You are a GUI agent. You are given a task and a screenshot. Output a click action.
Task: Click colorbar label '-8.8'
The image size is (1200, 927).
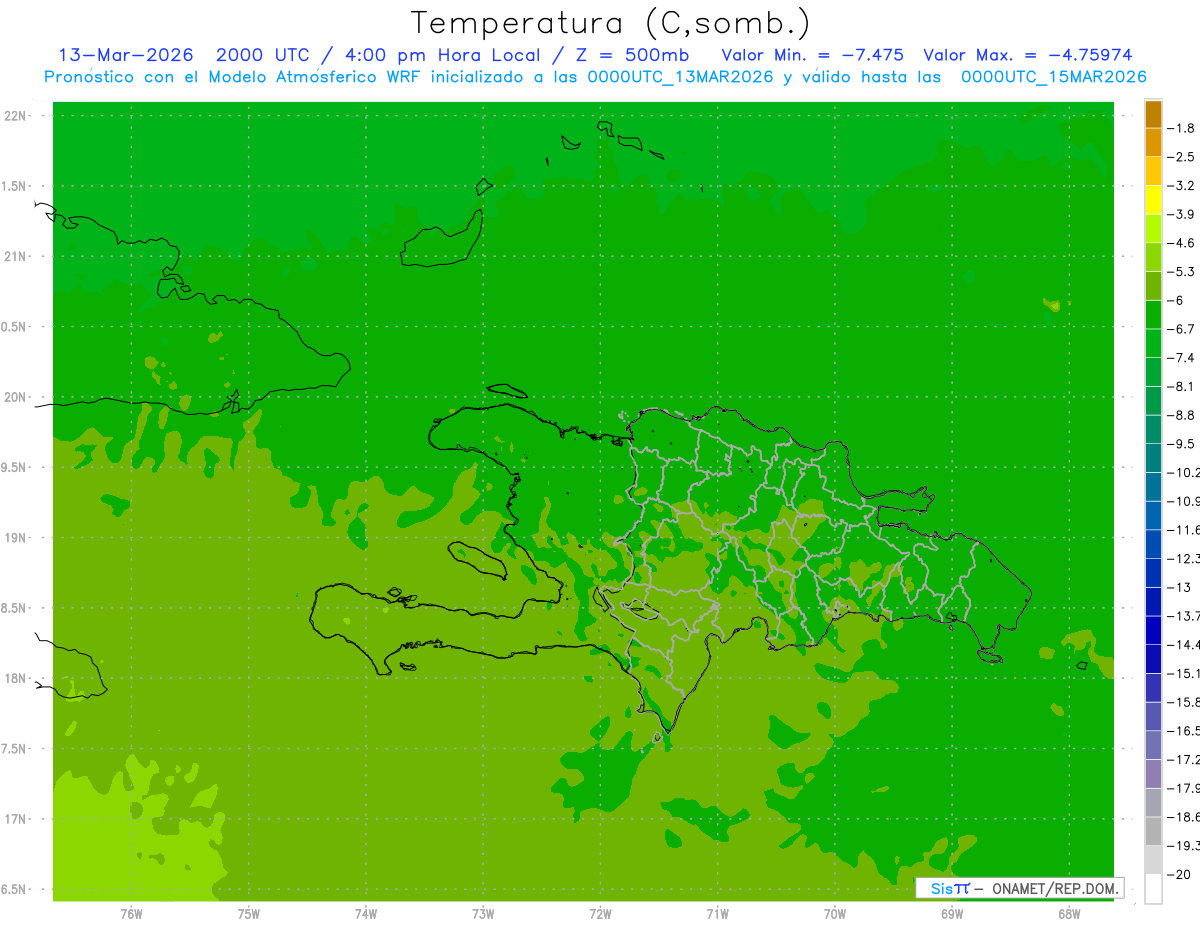(x=1183, y=415)
